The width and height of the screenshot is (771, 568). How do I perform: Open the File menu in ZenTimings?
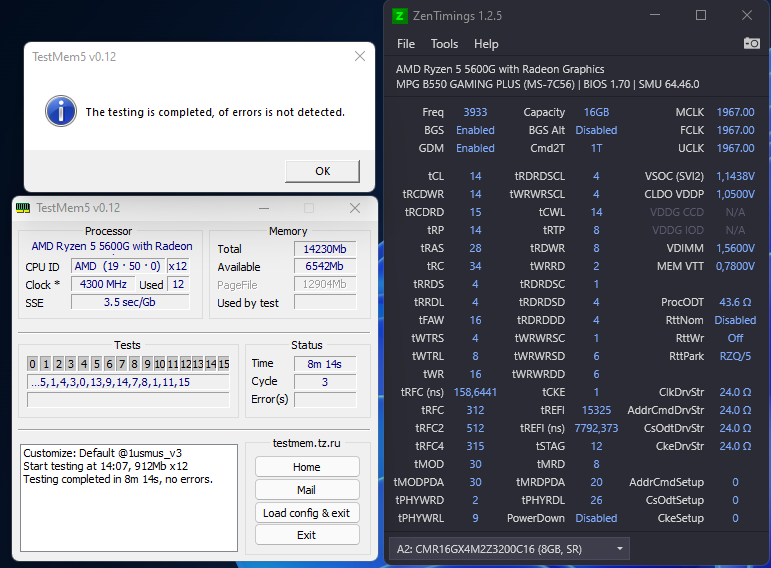[x=406, y=44]
